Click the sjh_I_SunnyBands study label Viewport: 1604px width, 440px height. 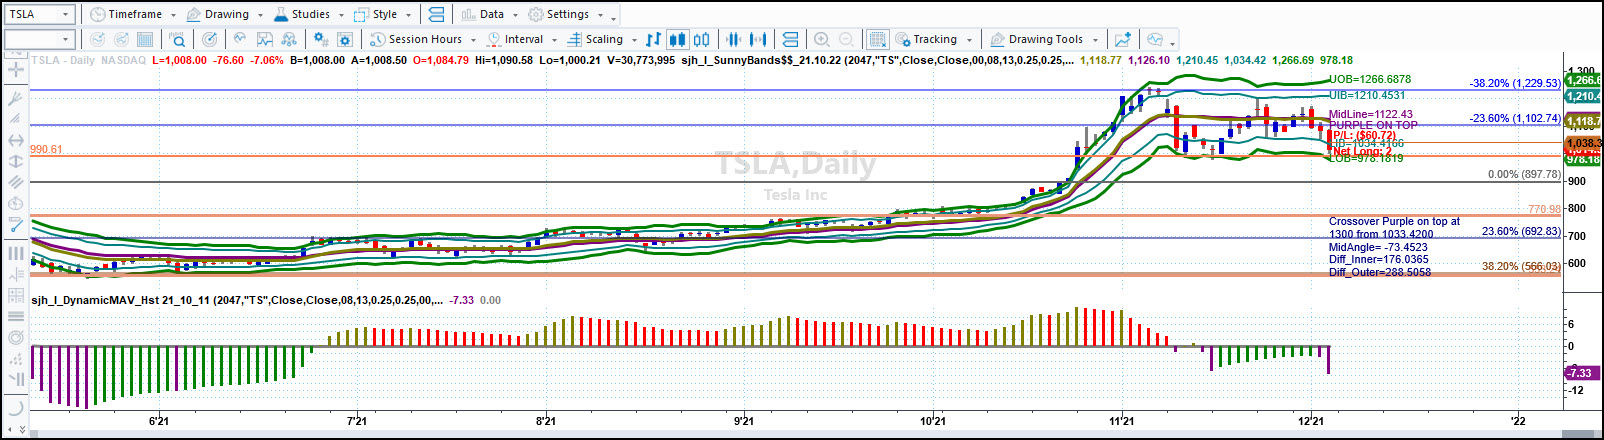click(x=877, y=60)
